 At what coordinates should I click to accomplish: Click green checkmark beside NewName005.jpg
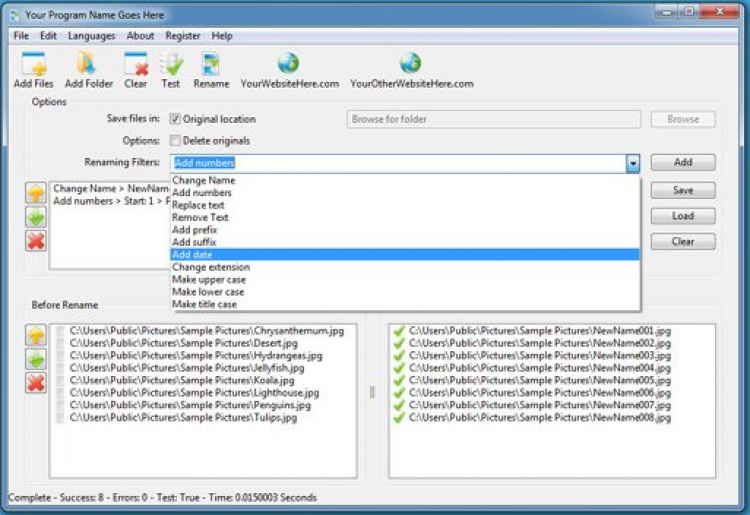coord(398,381)
